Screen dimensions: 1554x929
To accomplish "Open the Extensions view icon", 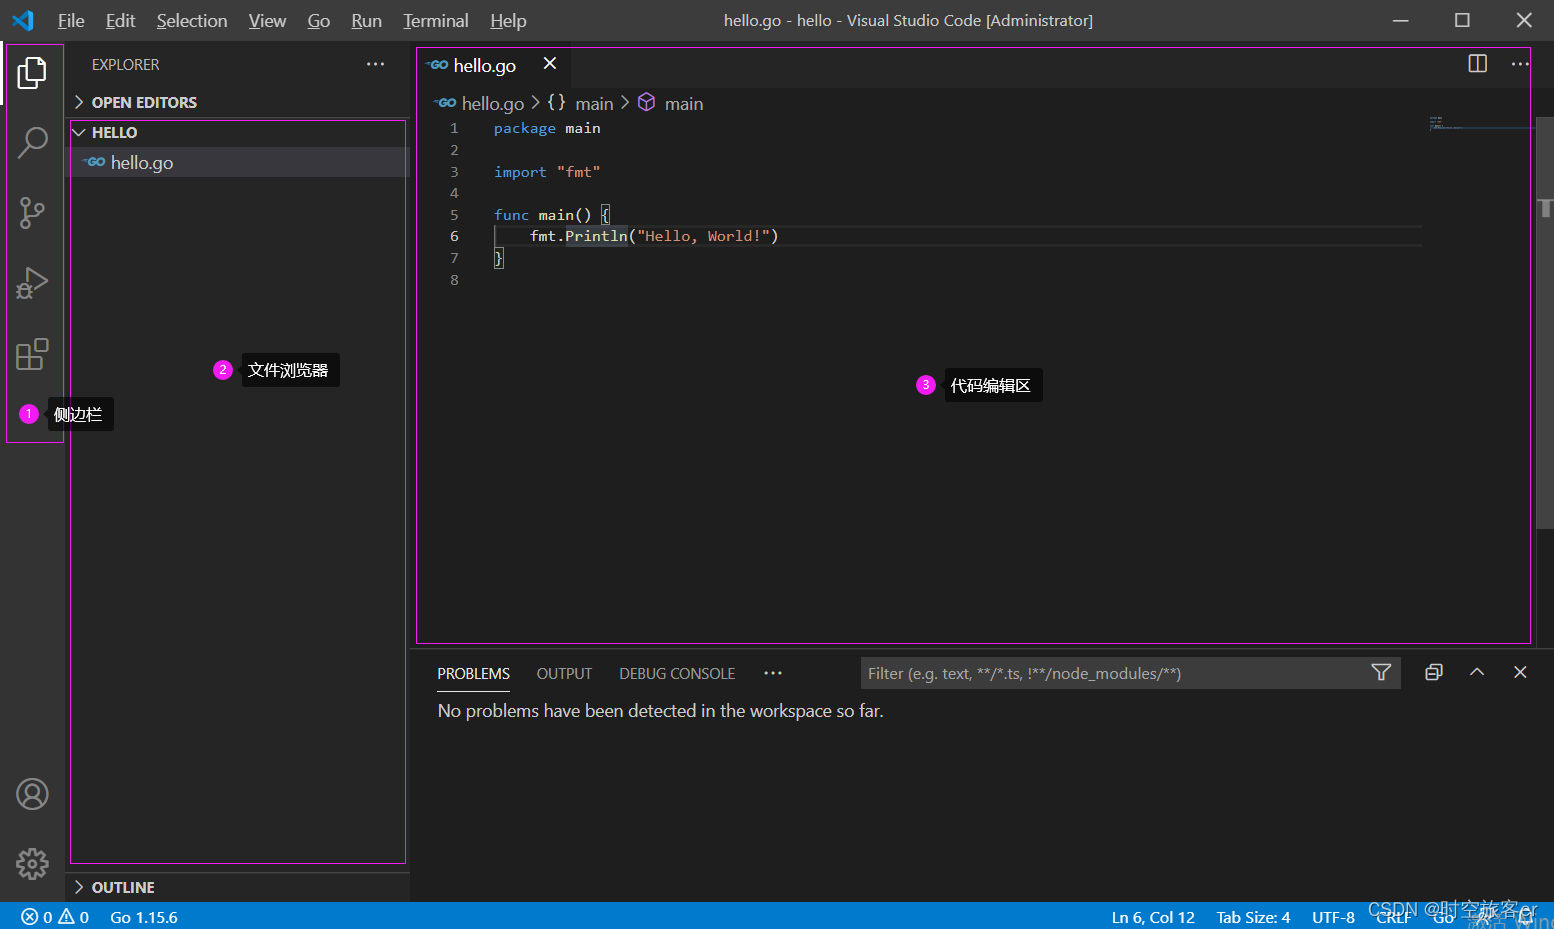I will pyautogui.click(x=32, y=354).
